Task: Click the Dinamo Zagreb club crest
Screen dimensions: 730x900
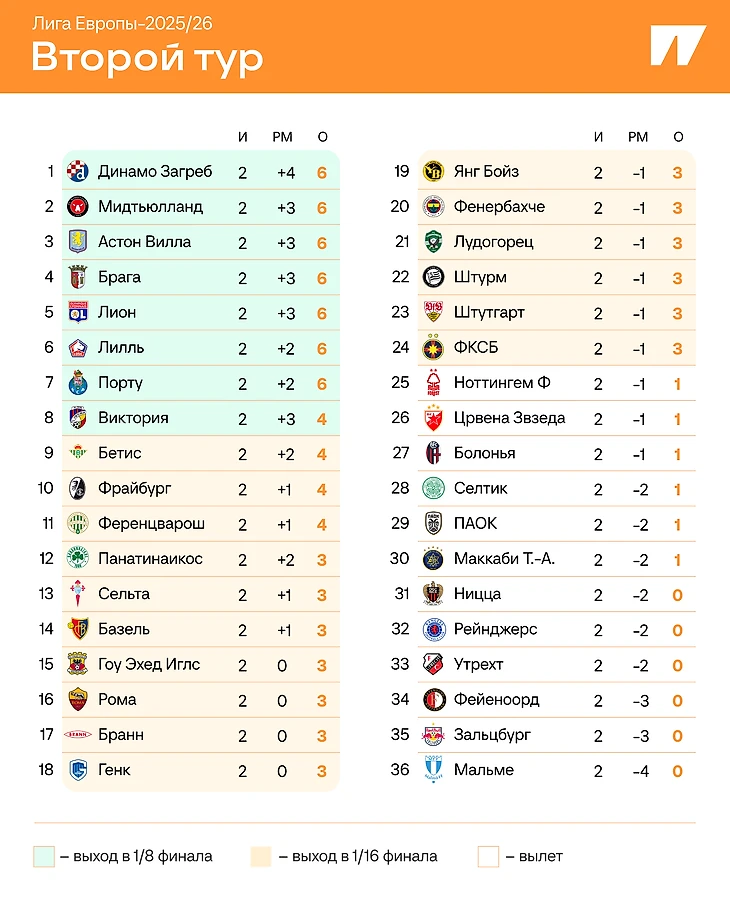Action: (x=78, y=171)
